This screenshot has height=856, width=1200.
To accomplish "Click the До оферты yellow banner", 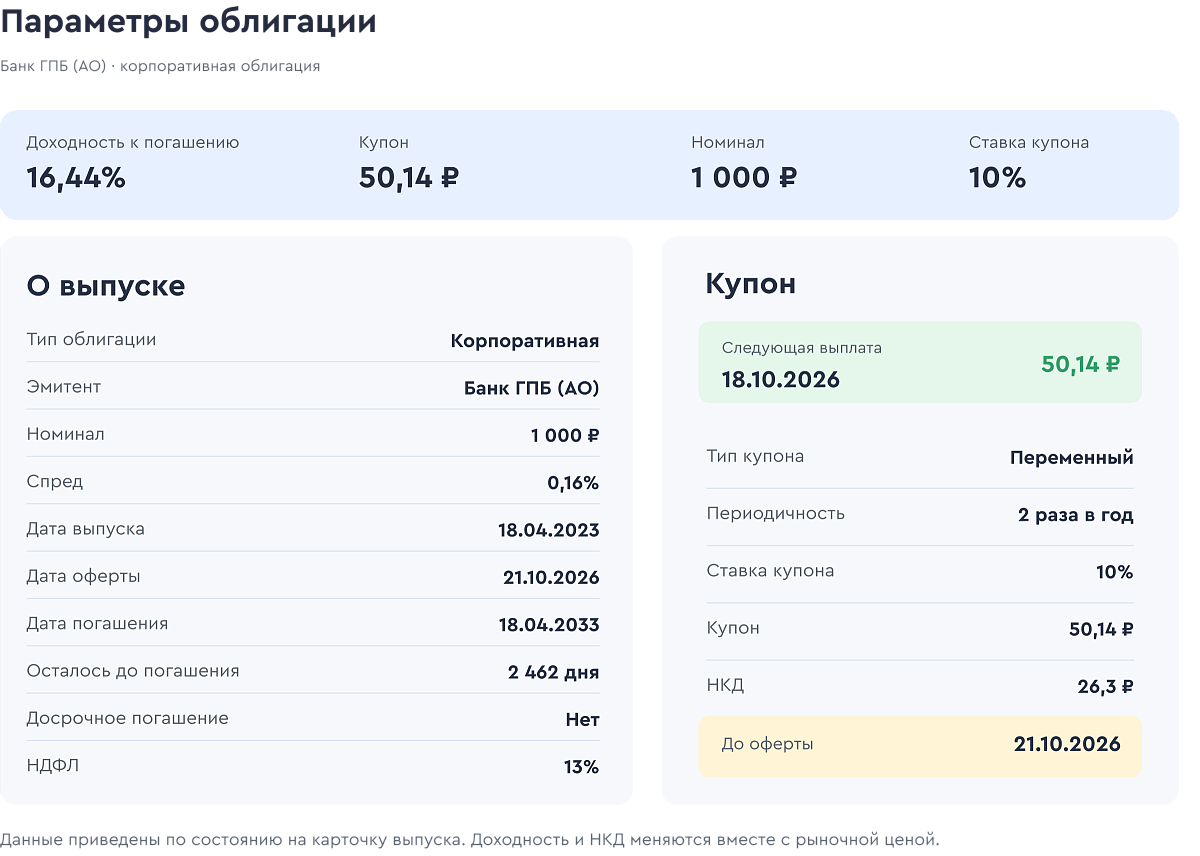I will 920,746.
